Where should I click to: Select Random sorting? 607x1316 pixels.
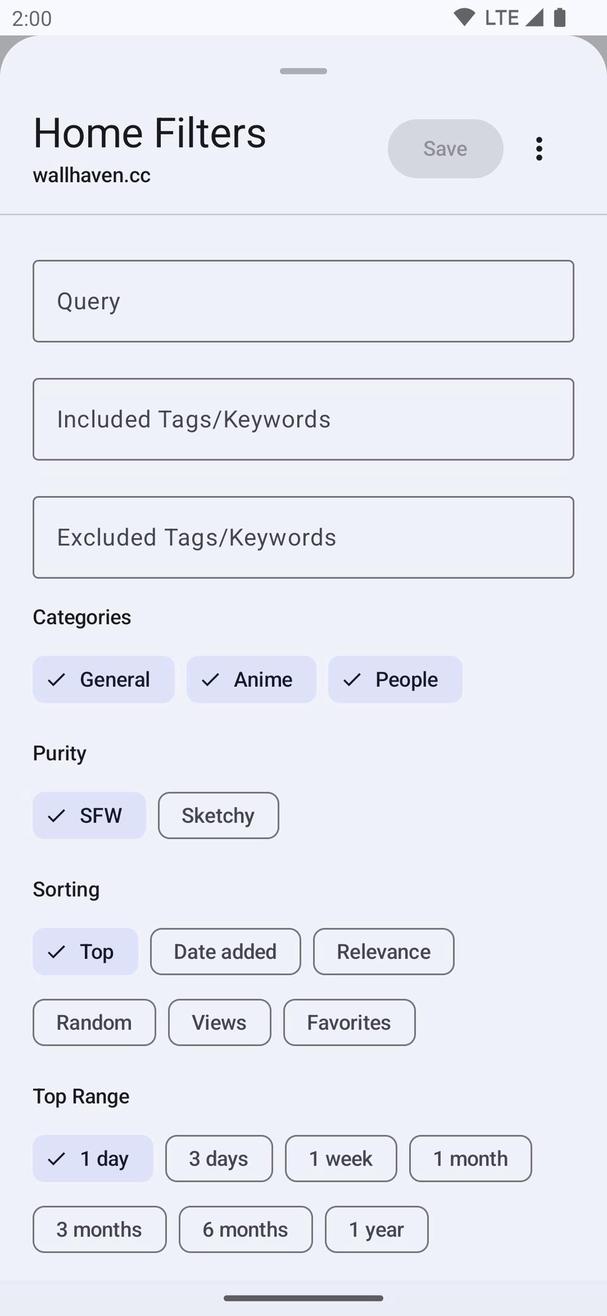click(94, 1022)
